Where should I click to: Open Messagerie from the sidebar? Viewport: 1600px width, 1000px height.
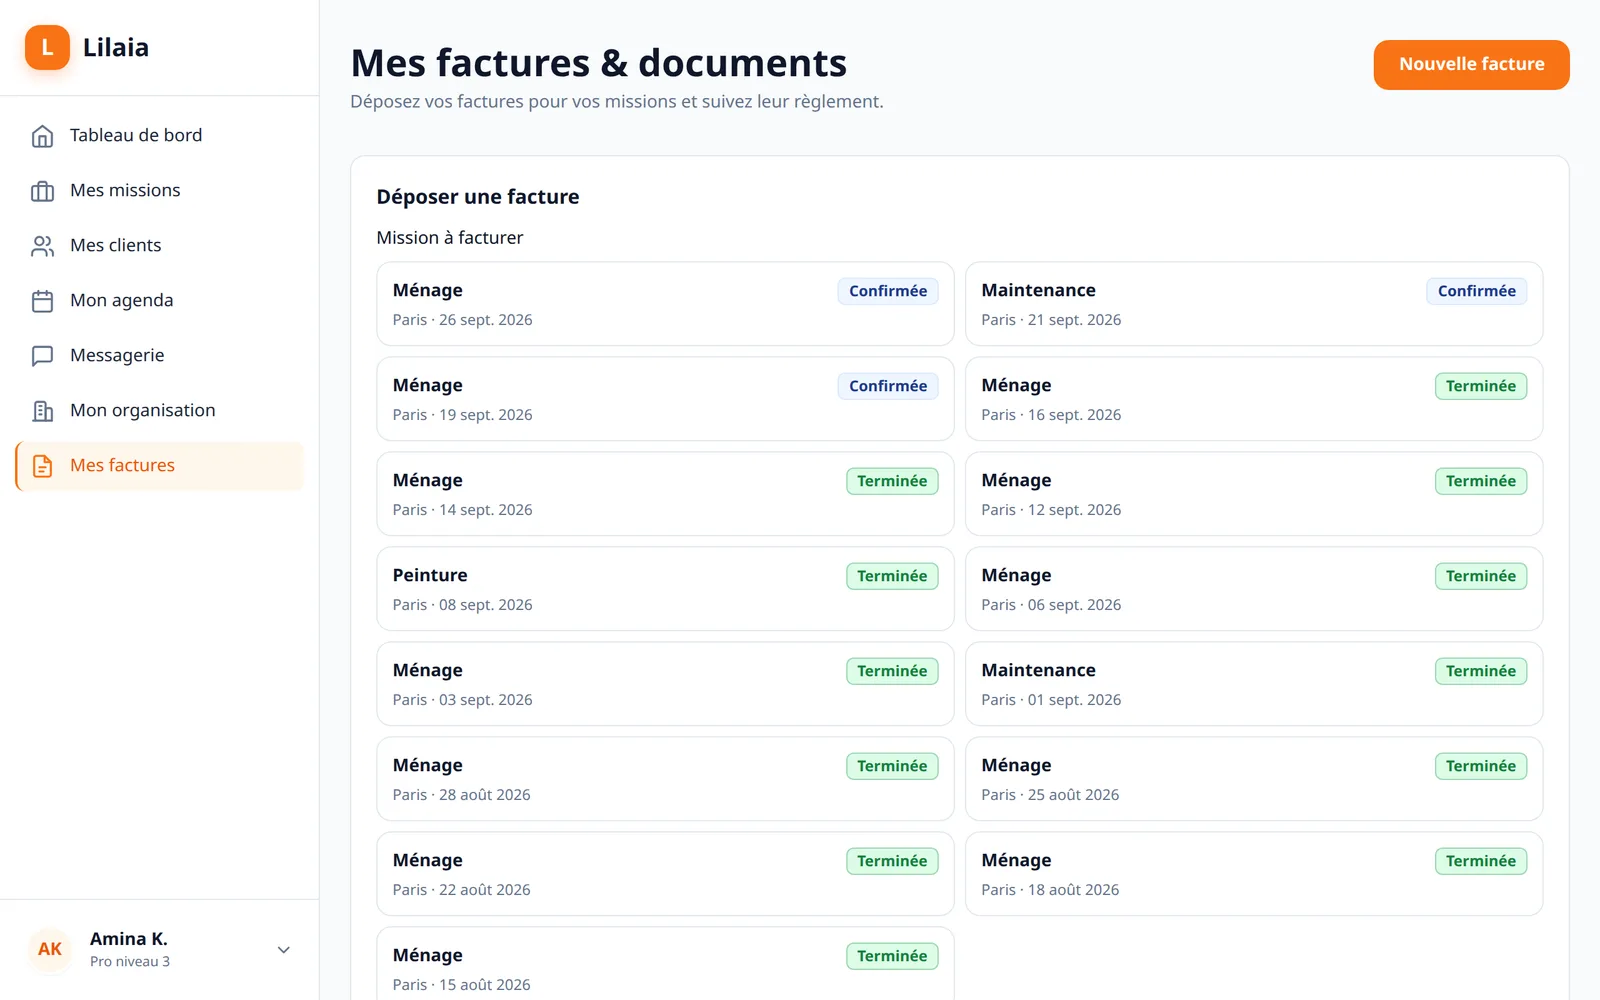(x=160, y=356)
